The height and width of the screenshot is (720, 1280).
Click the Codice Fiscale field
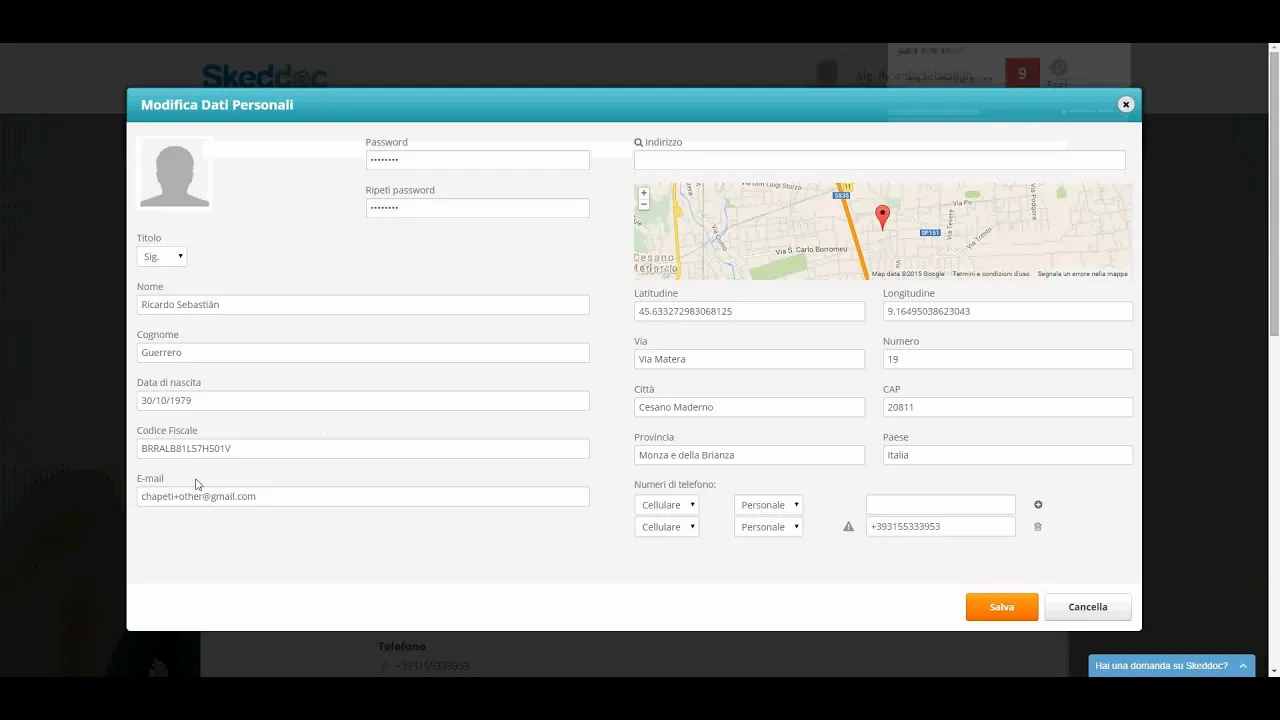tap(363, 448)
